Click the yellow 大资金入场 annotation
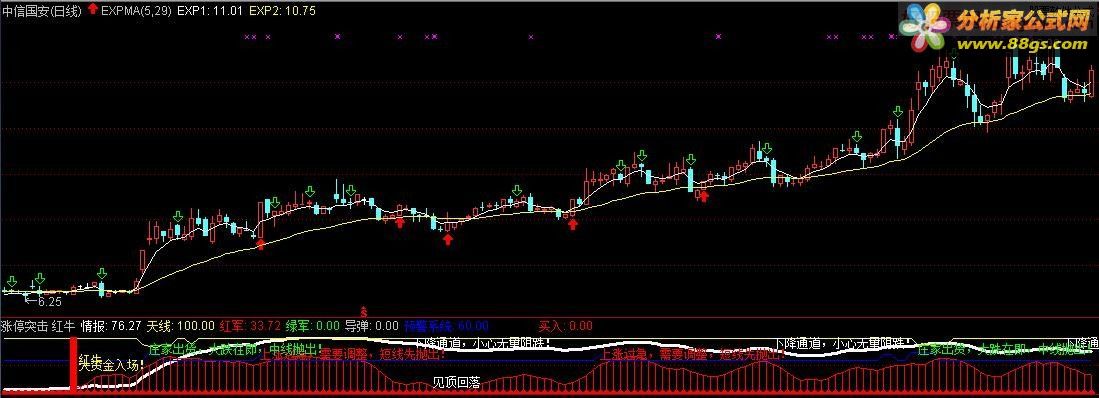1099x398 pixels. (111, 364)
